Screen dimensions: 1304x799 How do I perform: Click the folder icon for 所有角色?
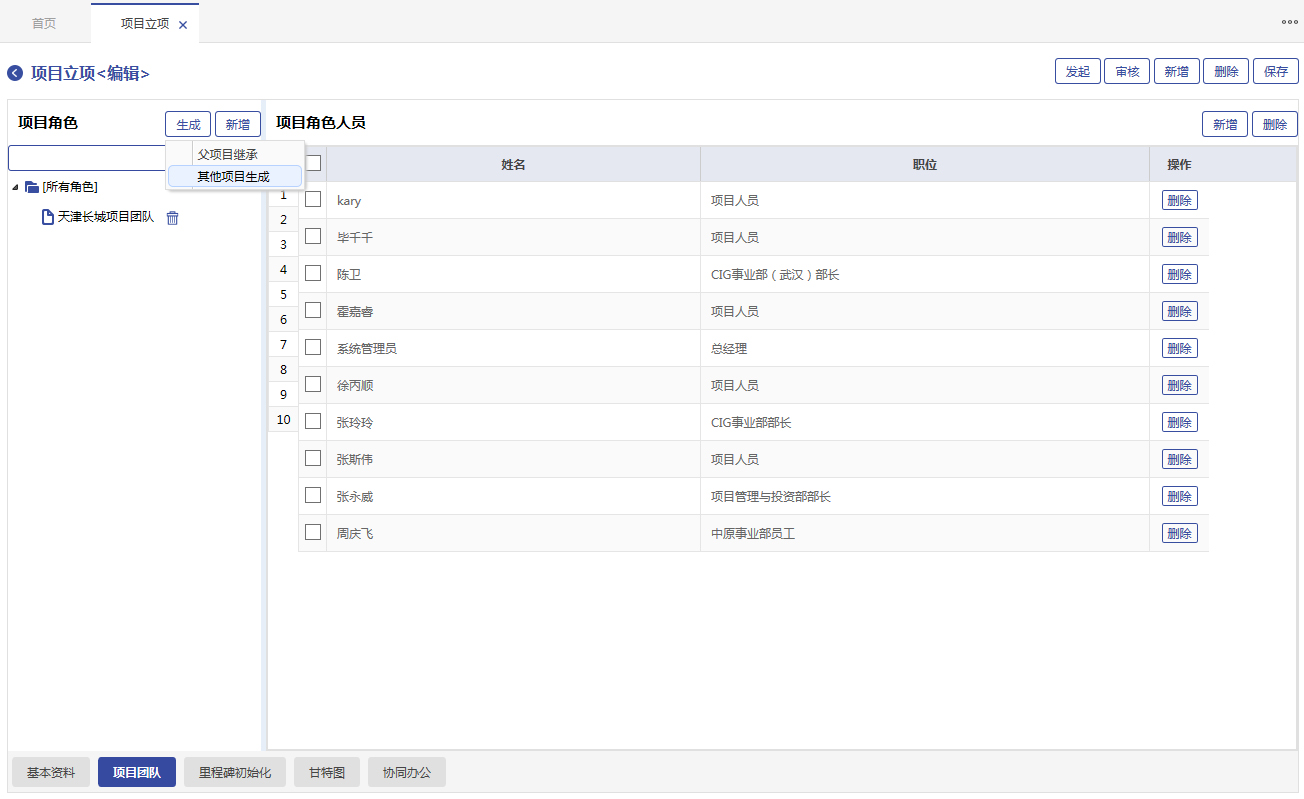coord(32,187)
